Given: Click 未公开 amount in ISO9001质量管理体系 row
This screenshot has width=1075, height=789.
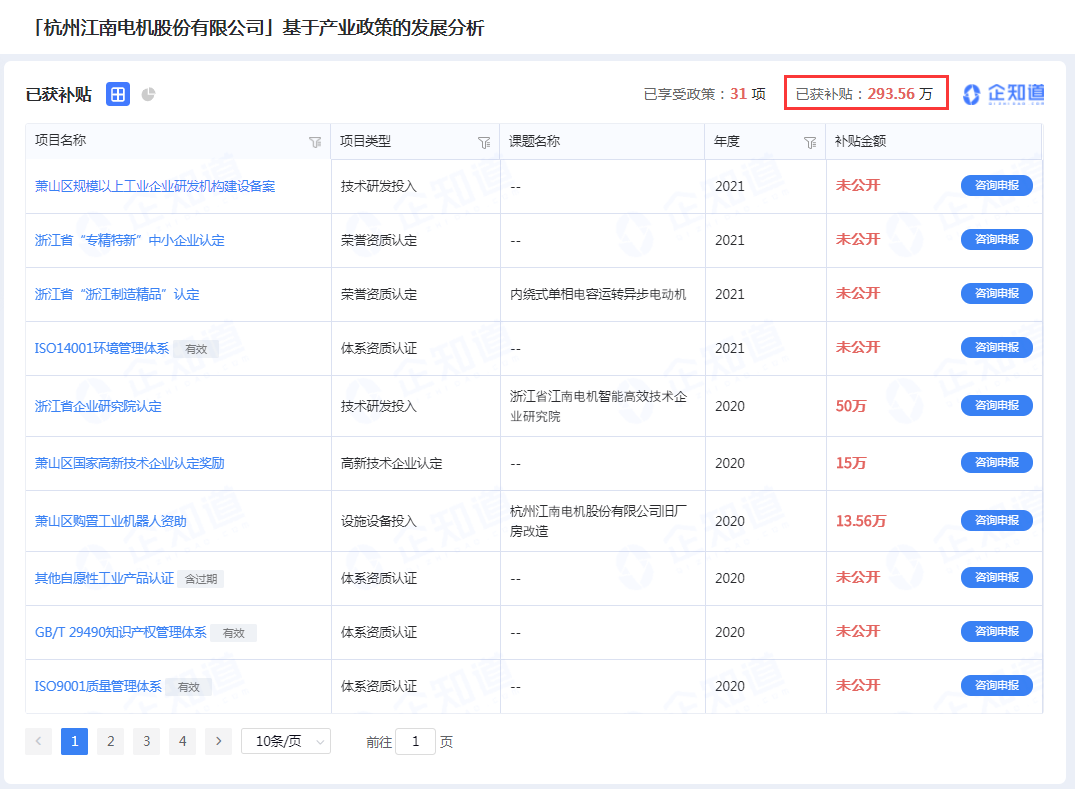Looking at the screenshot, I should 858,685.
